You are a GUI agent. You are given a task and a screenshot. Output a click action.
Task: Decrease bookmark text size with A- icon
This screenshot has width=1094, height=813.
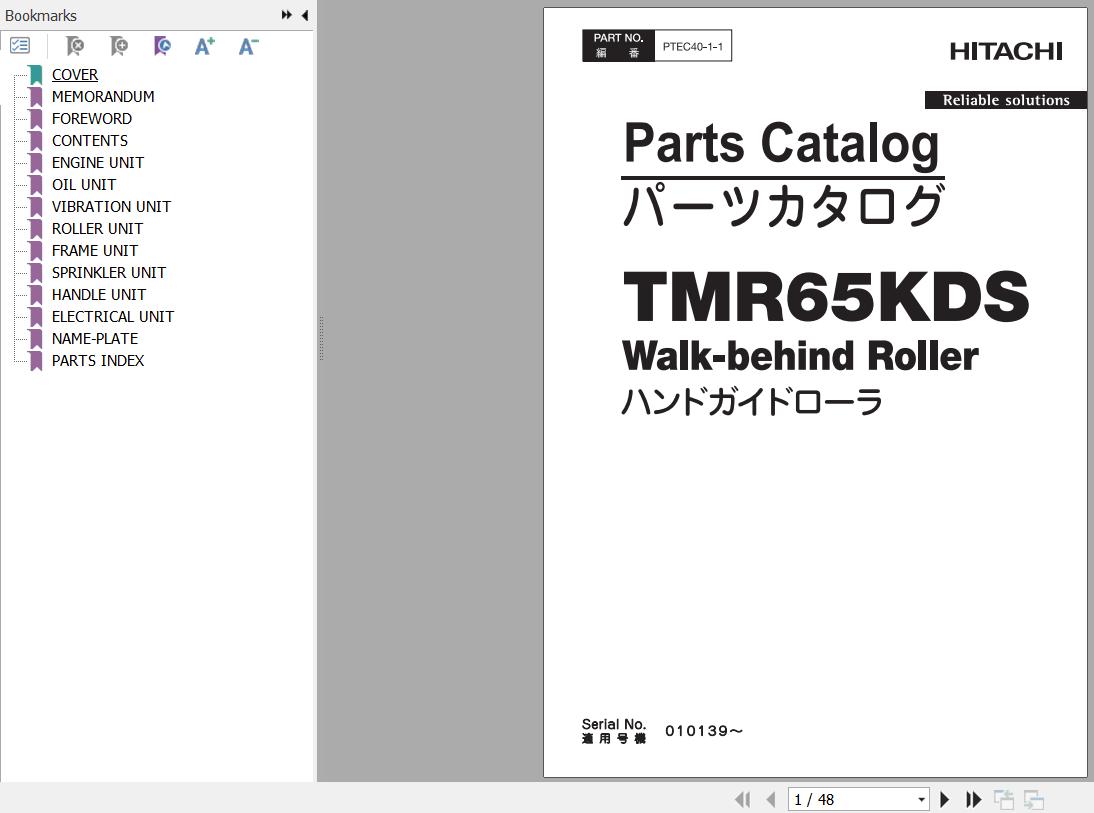point(248,46)
